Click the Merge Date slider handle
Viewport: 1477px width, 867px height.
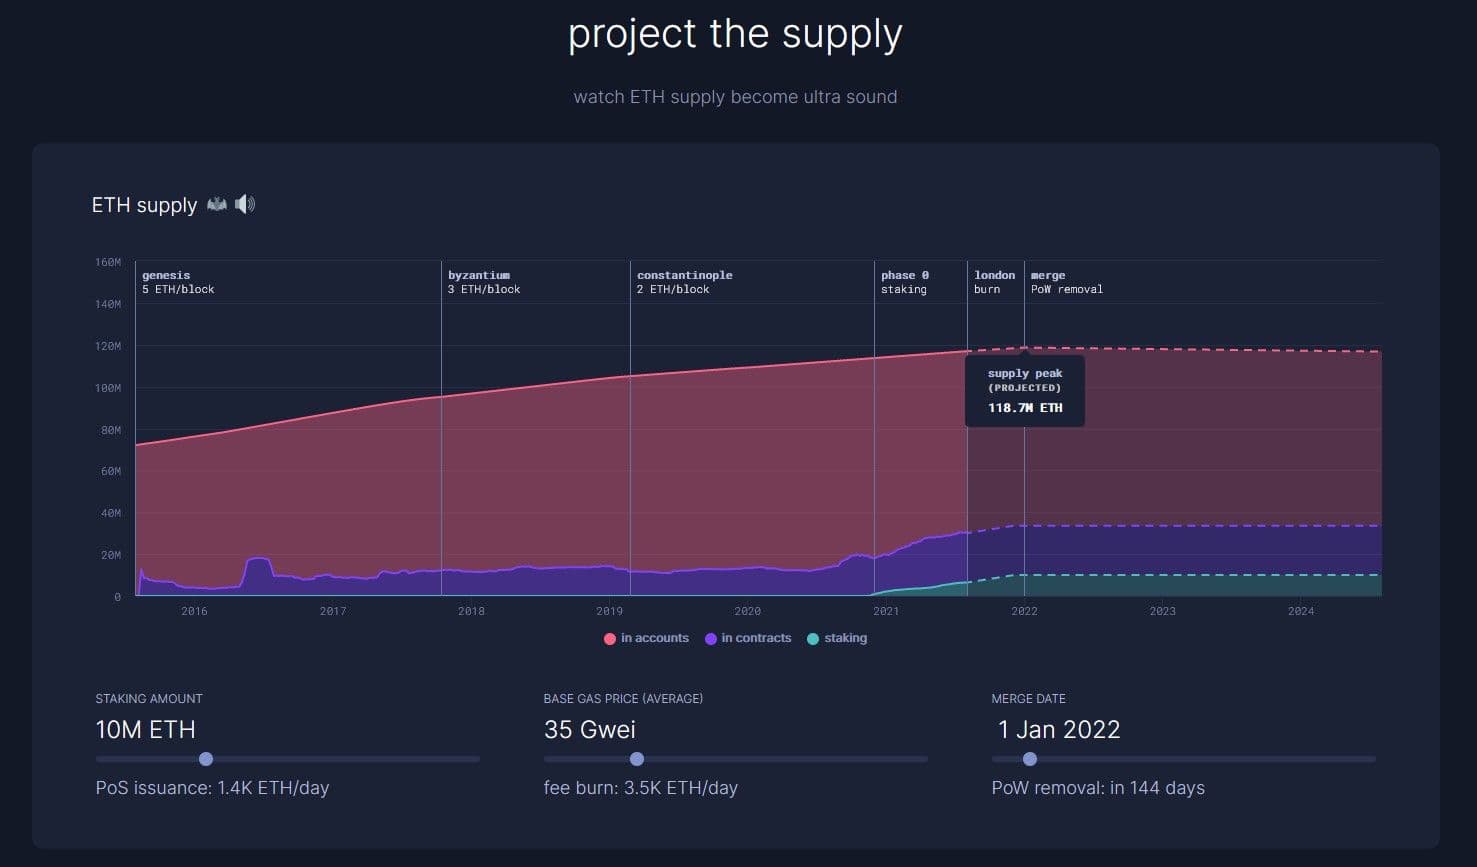tap(1030, 759)
